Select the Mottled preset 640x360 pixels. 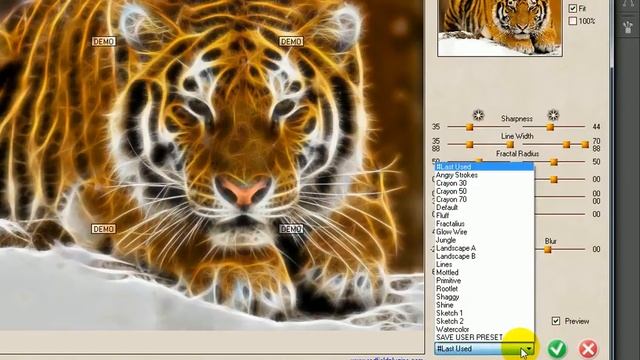pos(484,272)
